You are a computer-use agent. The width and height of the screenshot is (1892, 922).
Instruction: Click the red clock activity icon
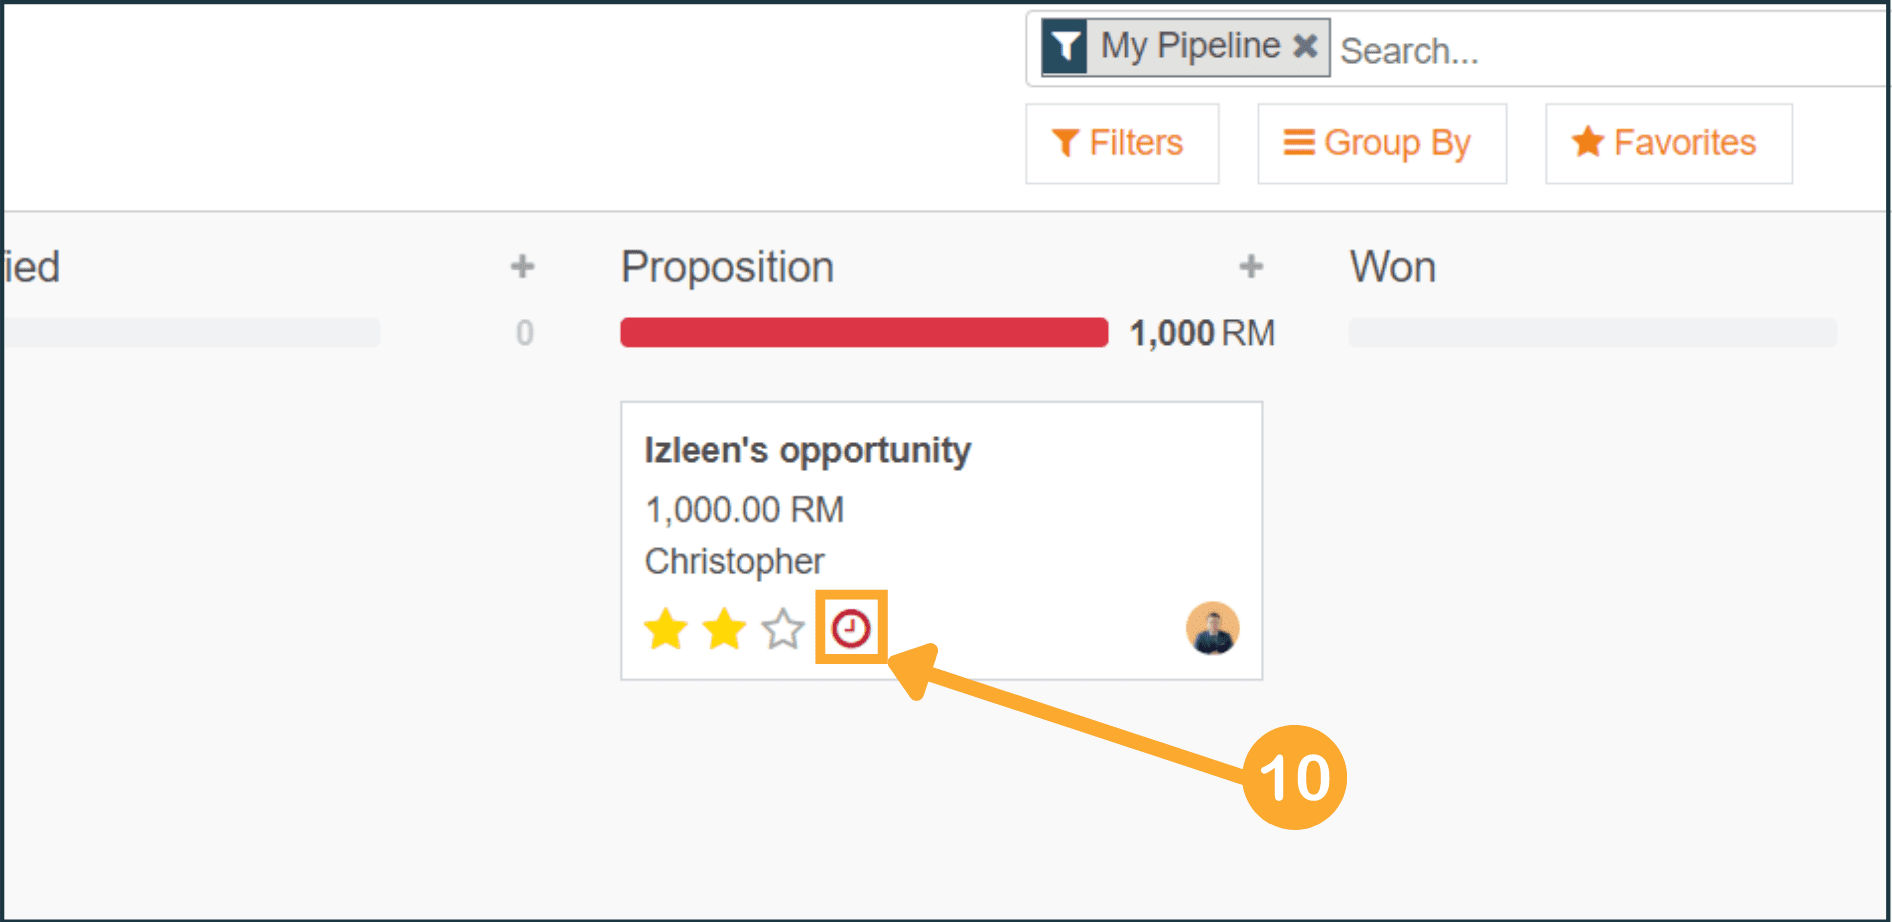851,629
